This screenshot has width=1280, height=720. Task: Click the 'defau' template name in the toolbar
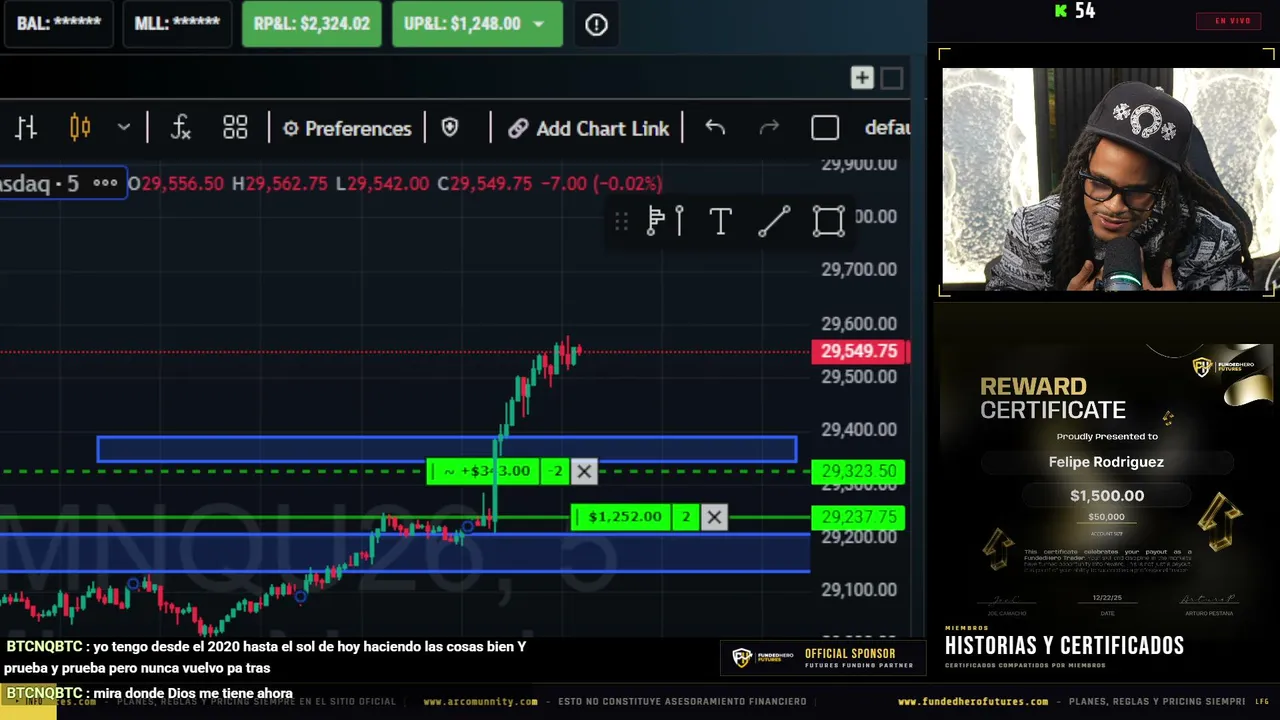point(887,128)
